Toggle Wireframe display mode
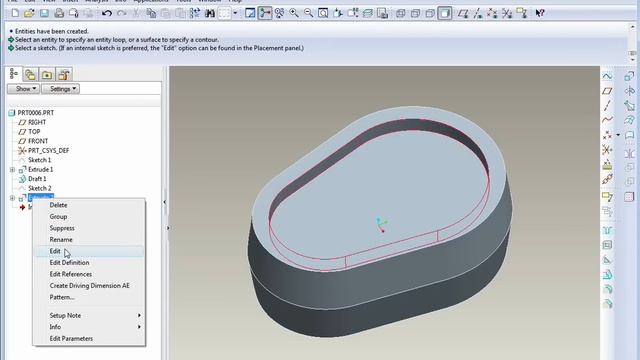 [x=400, y=13]
